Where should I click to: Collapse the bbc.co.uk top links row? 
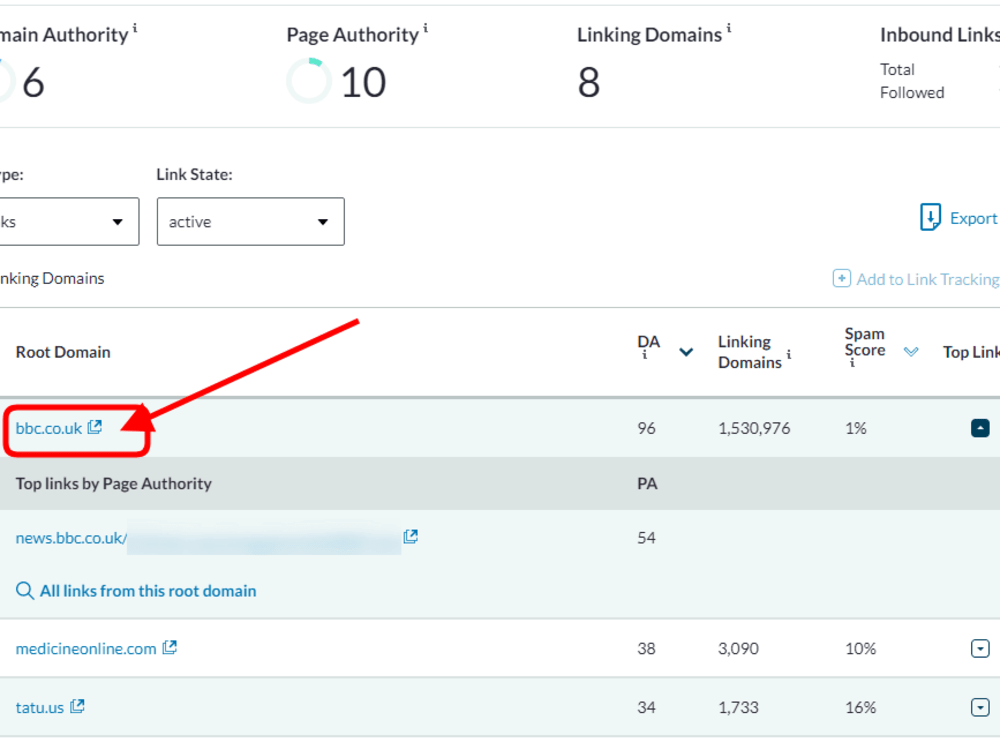point(980,428)
